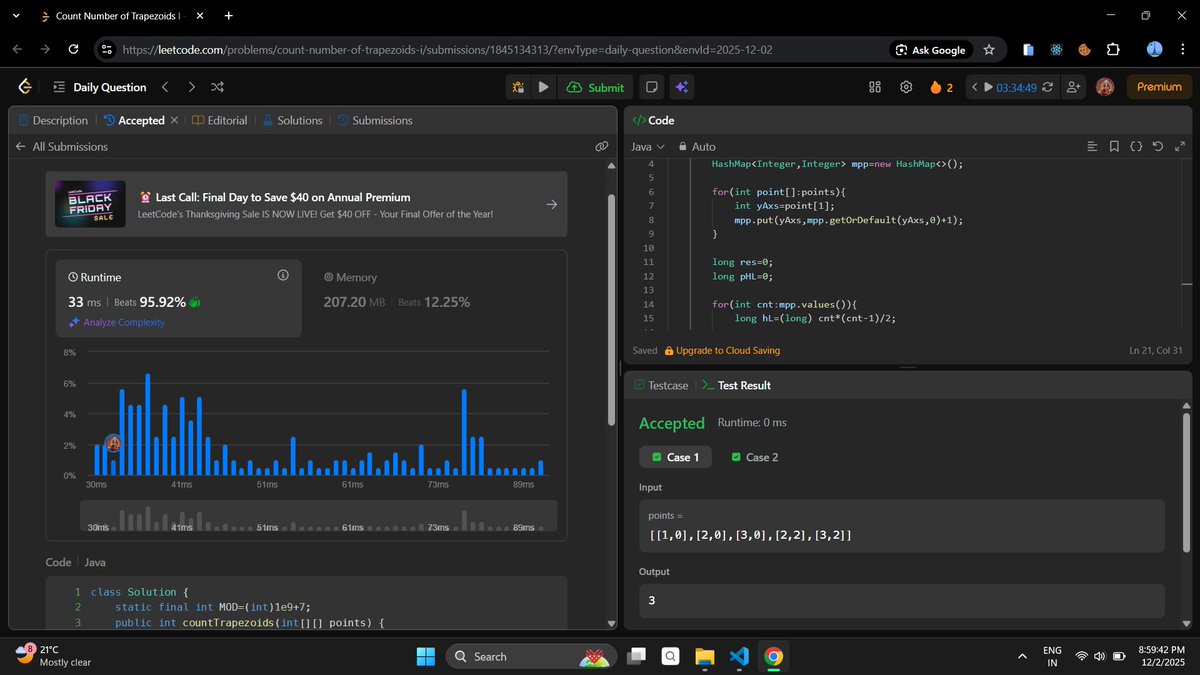Open the Black Friday sale banner arrow
The width and height of the screenshot is (1200, 675).
[x=552, y=204]
